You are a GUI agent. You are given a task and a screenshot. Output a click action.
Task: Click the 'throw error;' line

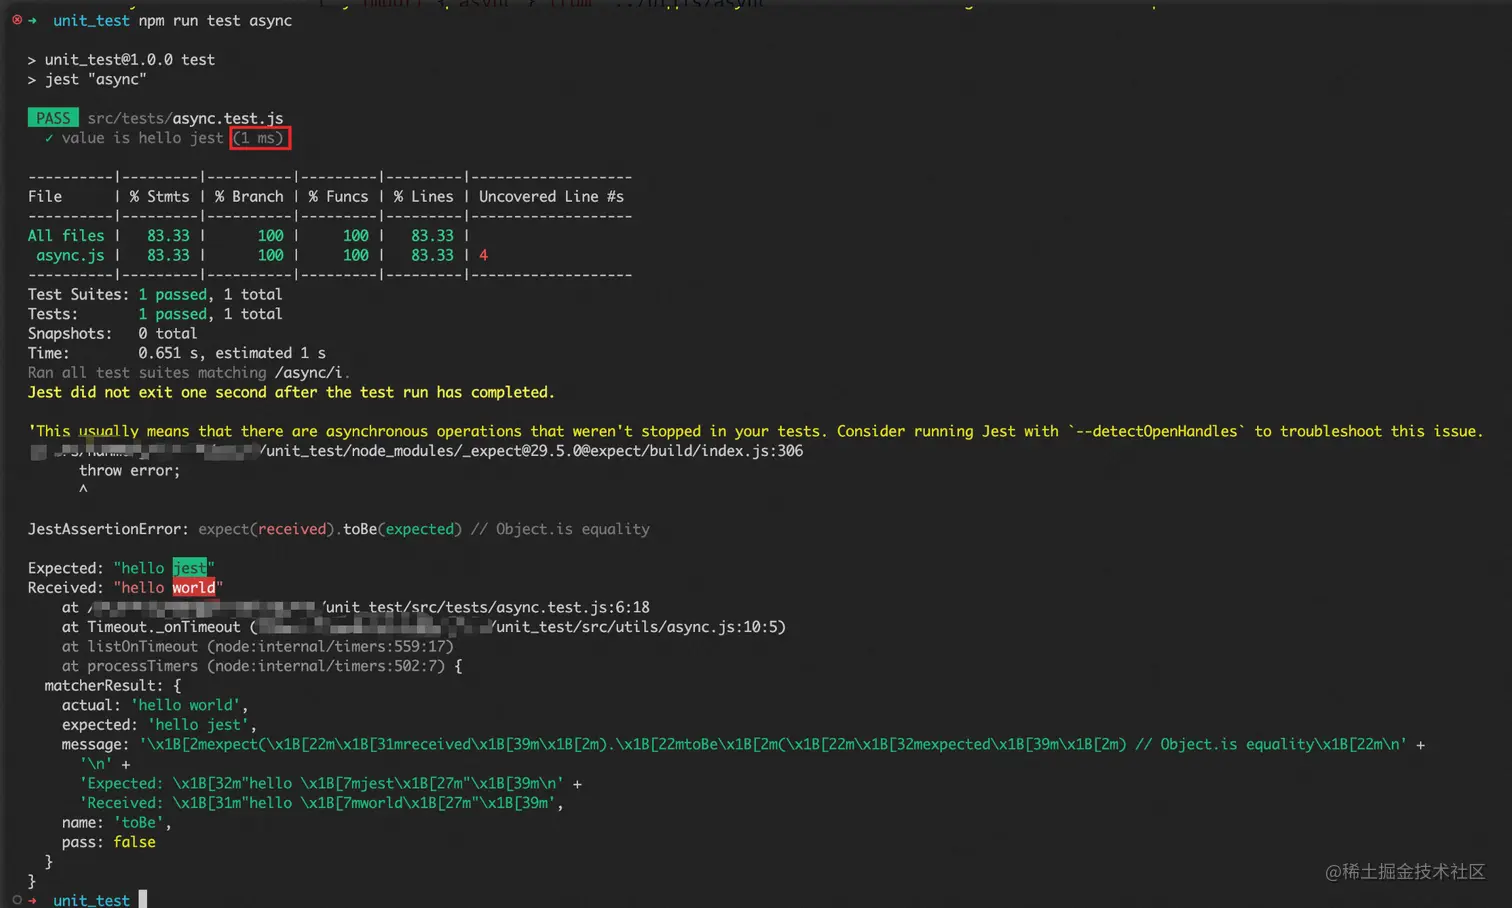(130, 470)
